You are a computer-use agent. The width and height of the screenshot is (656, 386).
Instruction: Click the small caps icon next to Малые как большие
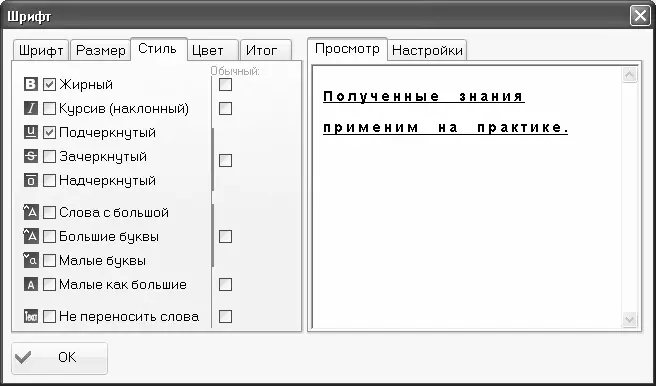[x=31, y=285]
